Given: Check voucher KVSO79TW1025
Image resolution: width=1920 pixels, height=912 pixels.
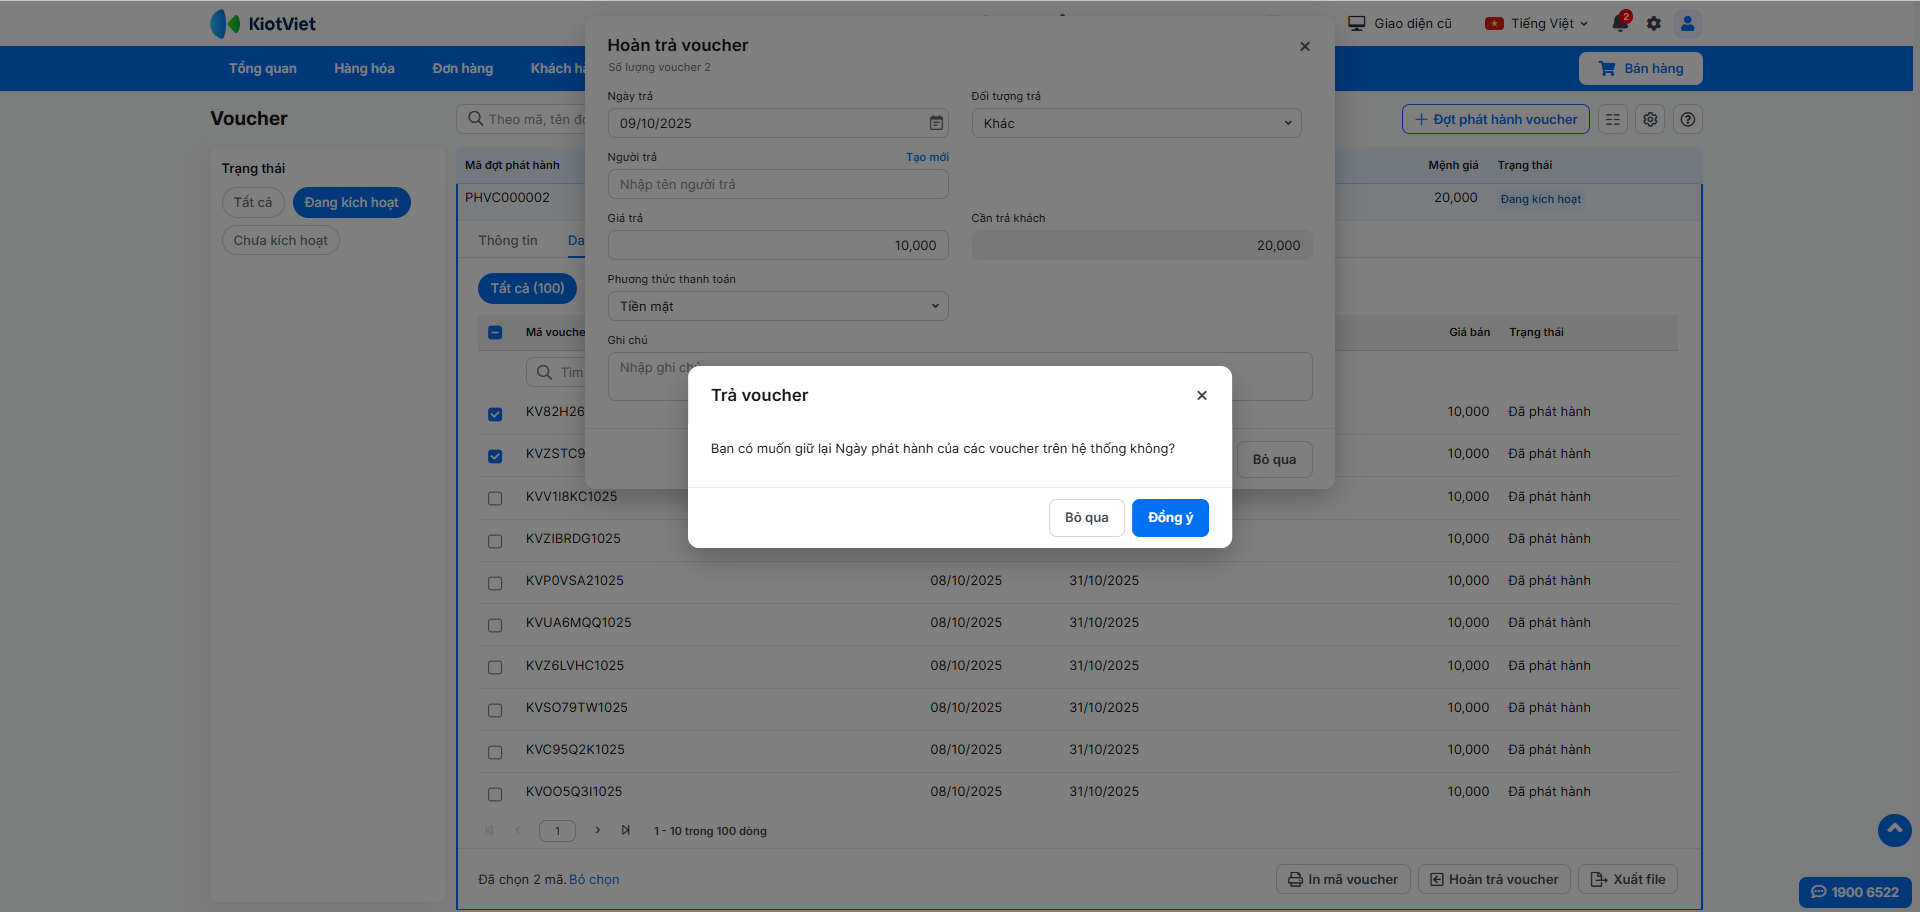Looking at the screenshot, I should coord(495,710).
